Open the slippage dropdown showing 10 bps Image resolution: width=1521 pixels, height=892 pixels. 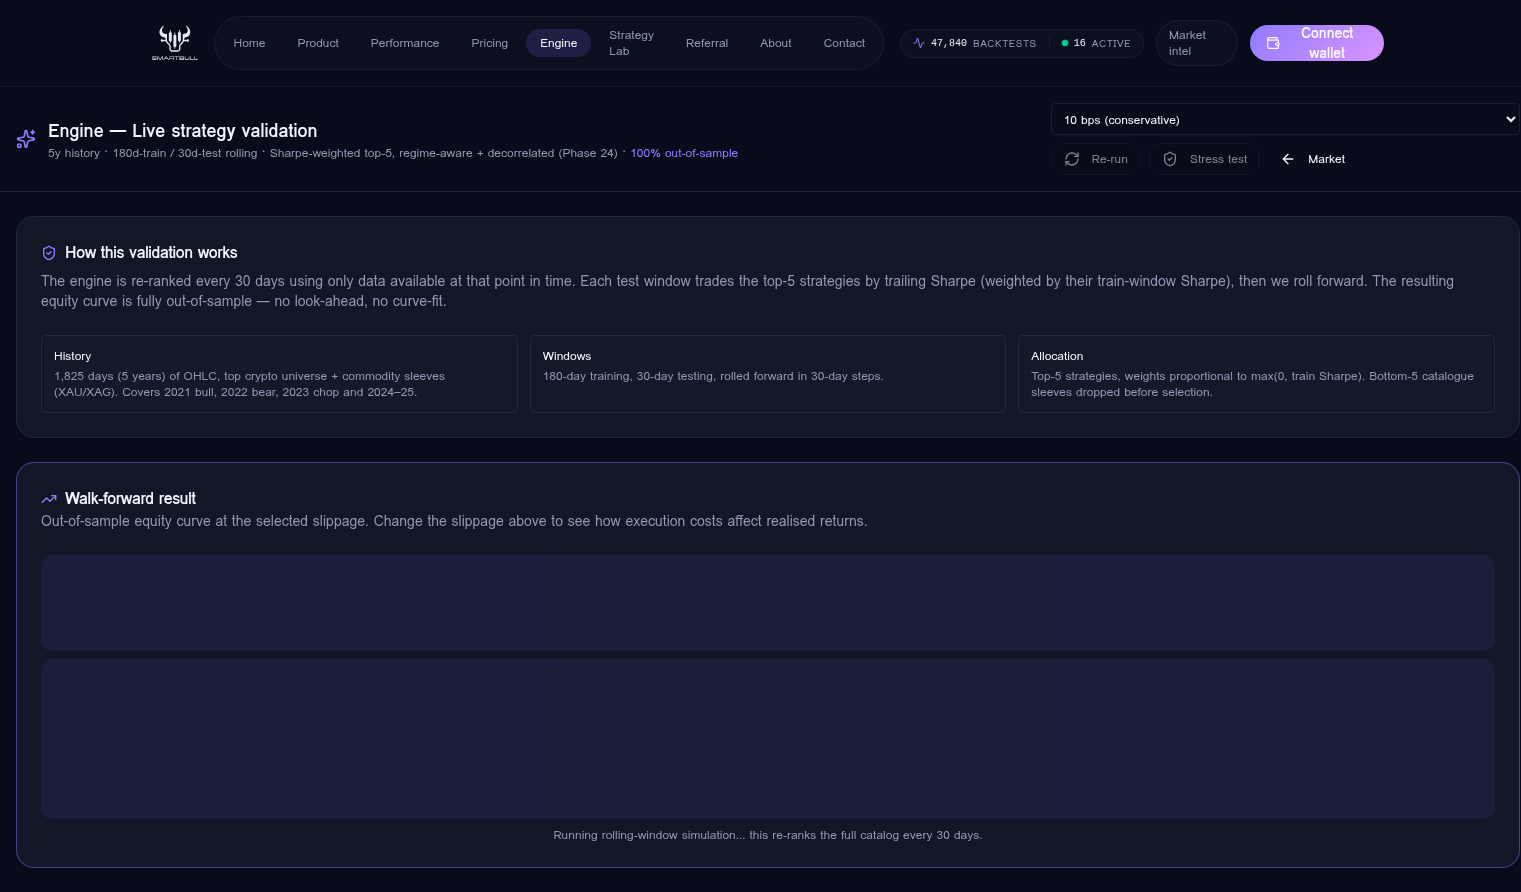coord(1285,119)
